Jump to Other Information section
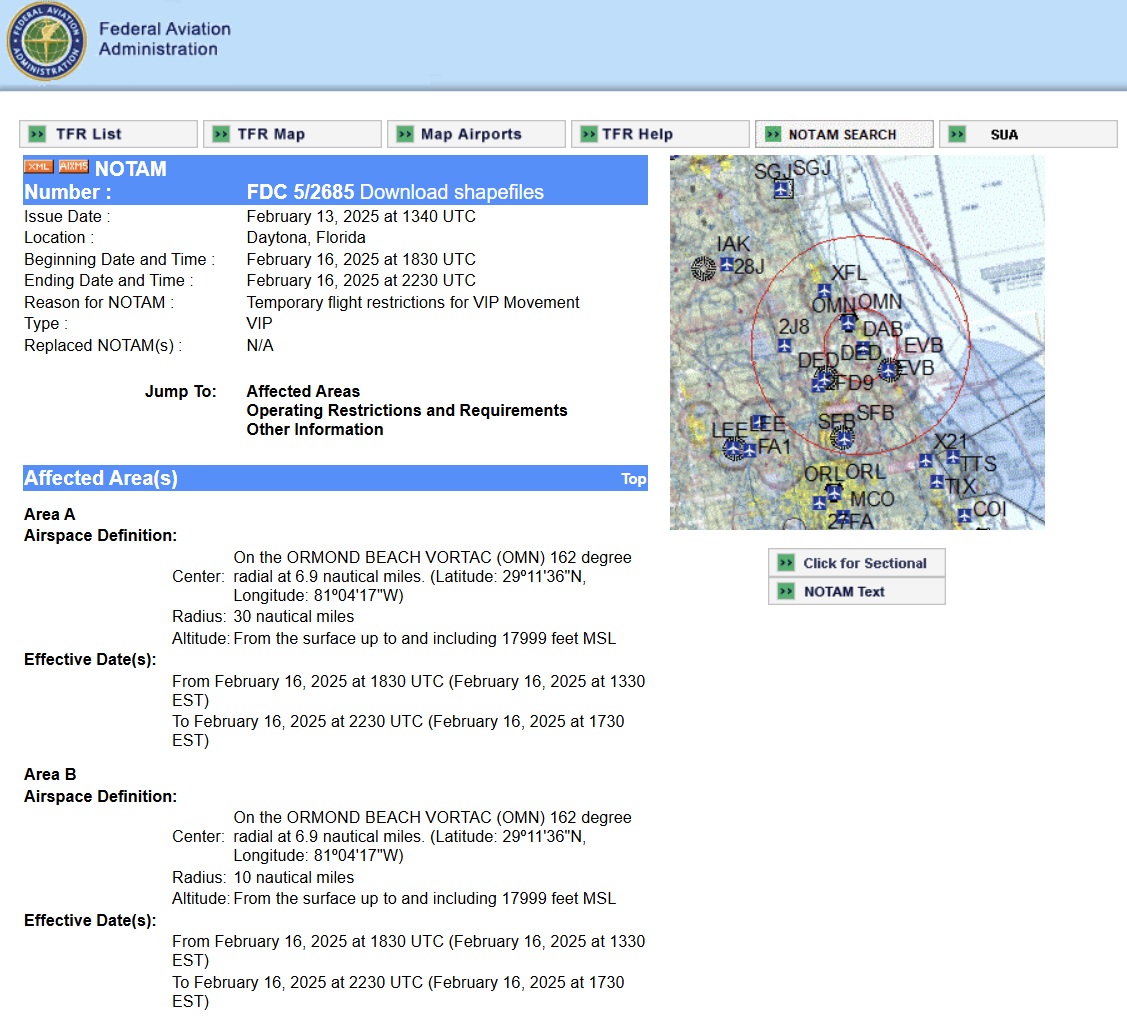Image resolution: width=1127 pixels, height=1016 pixels. coord(314,429)
